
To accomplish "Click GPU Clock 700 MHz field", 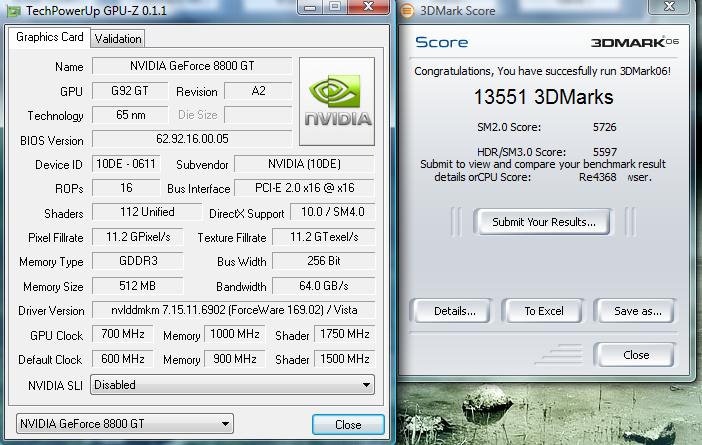I will 123,334.
